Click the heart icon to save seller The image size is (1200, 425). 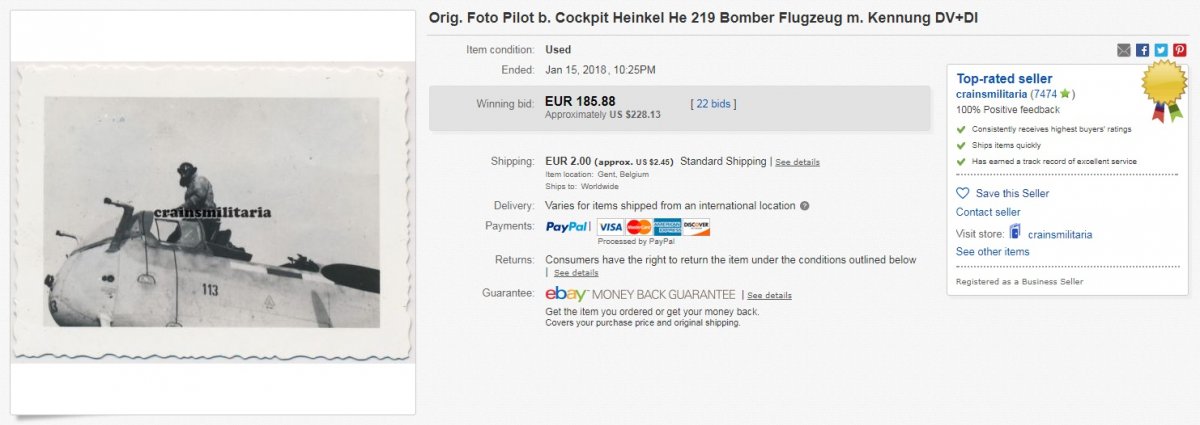[963, 193]
